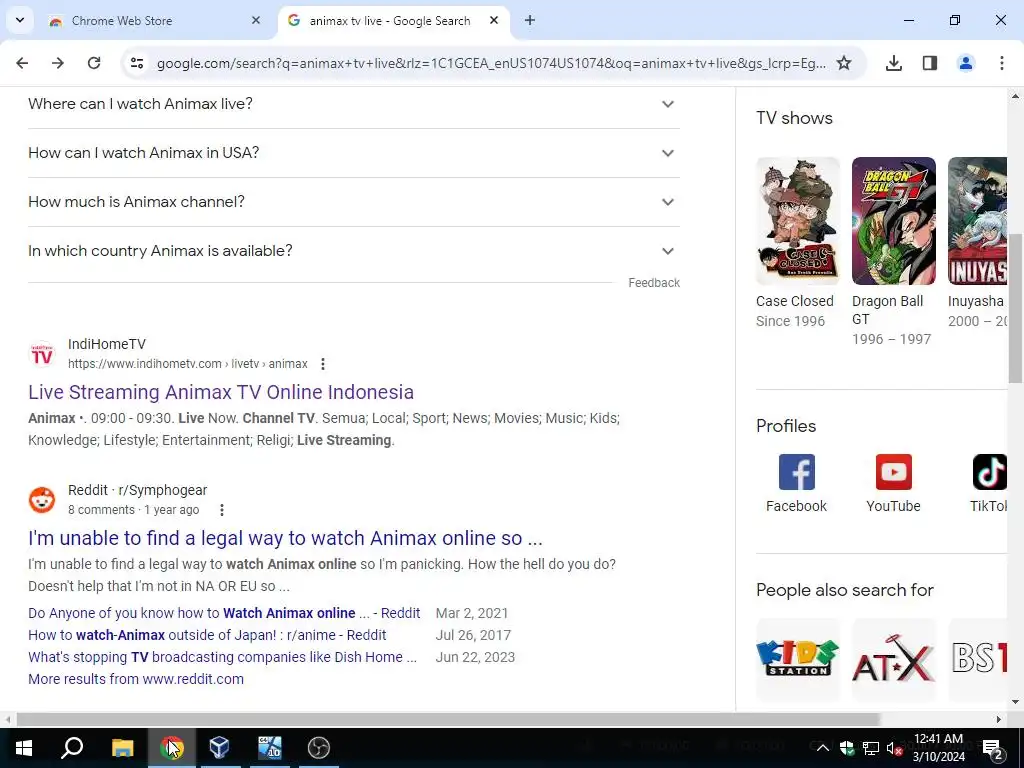Click scrollbar down arrow

click(x=1015, y=703)
